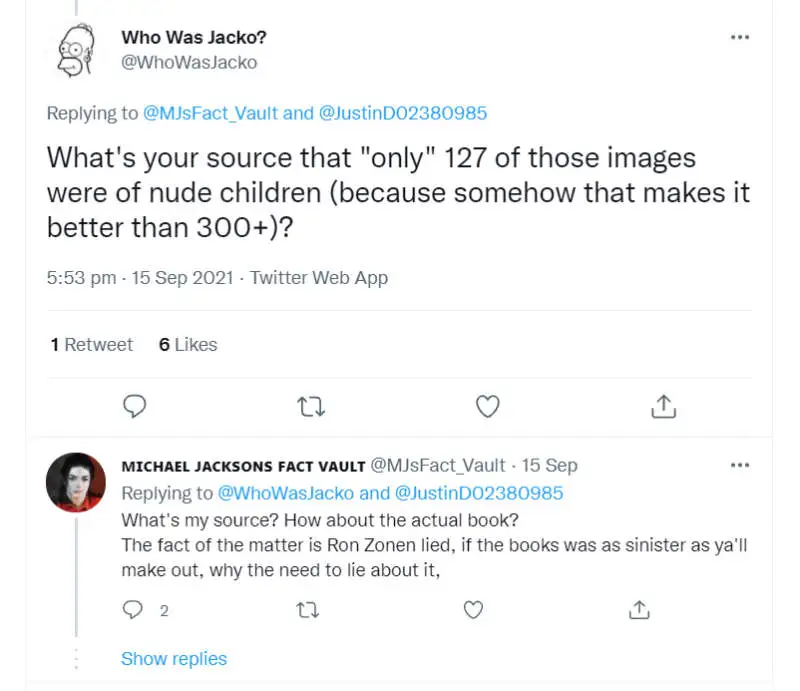Share the Fact Vault reply
Screen dimensions: 800x691
640,609
